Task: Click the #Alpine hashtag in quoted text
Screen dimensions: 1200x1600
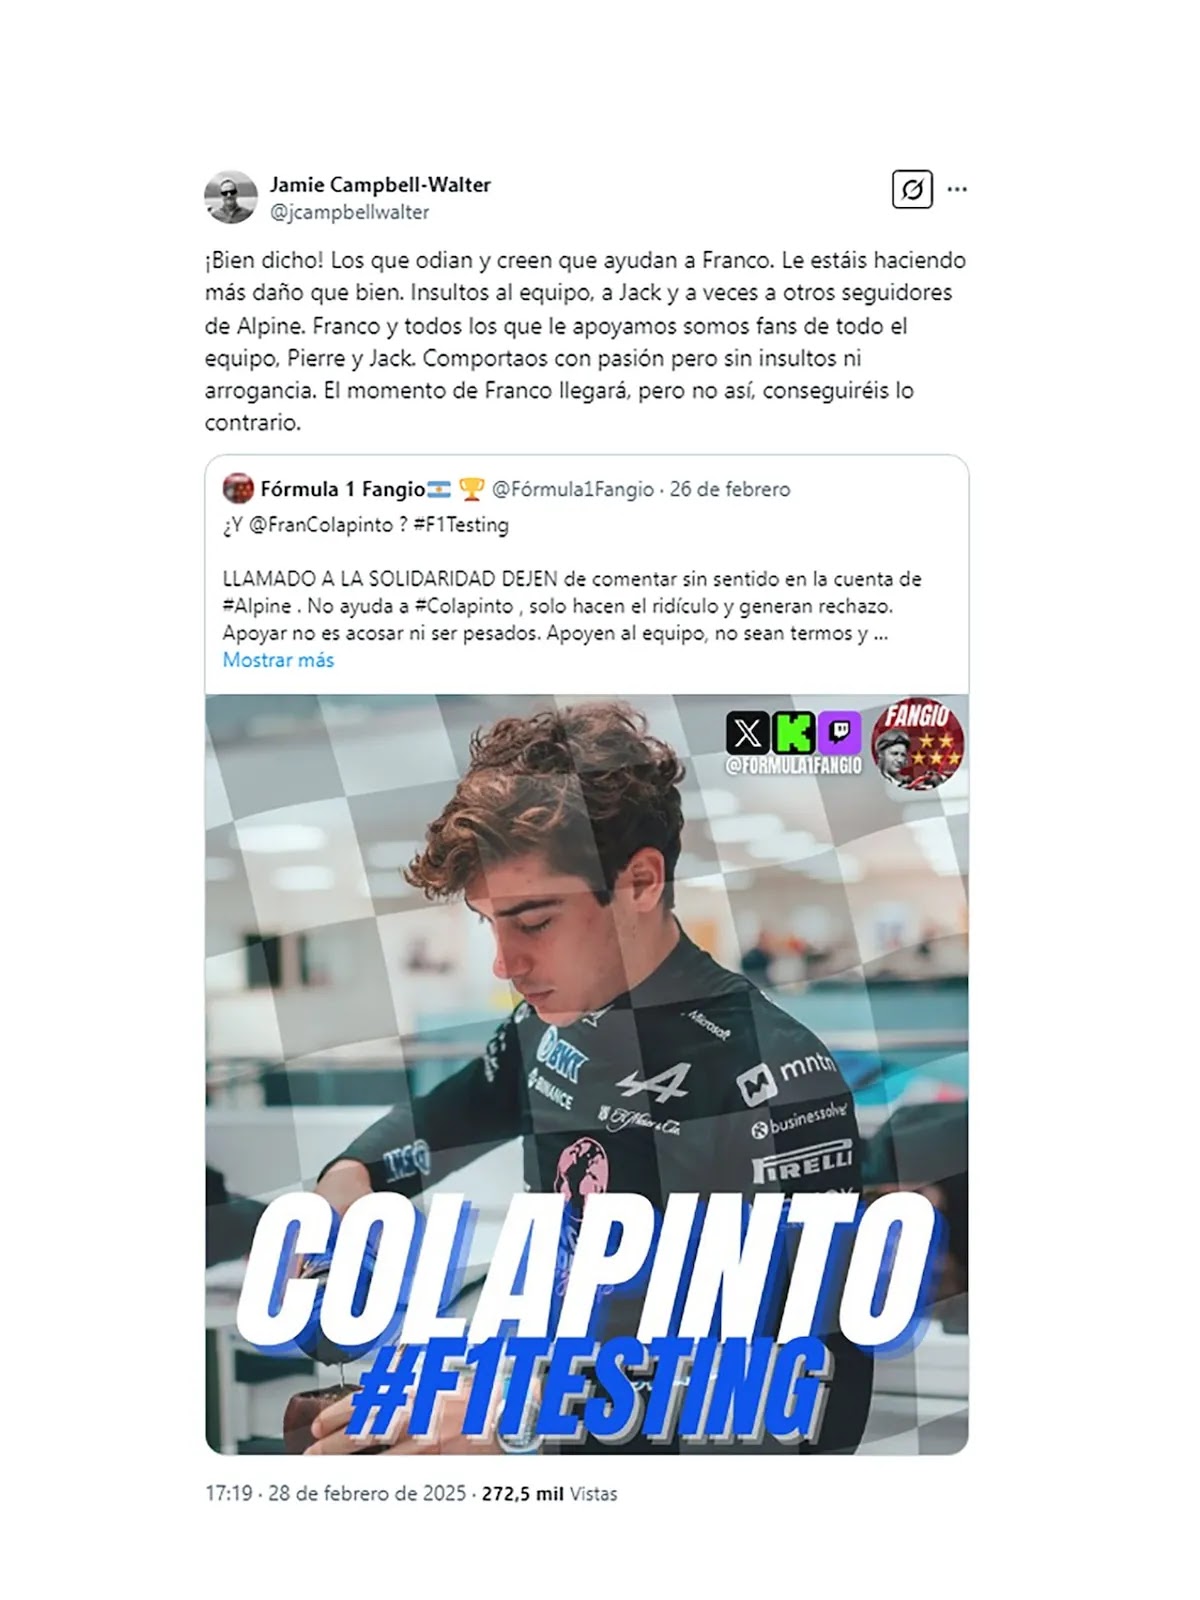Action: tap(257, 606)
